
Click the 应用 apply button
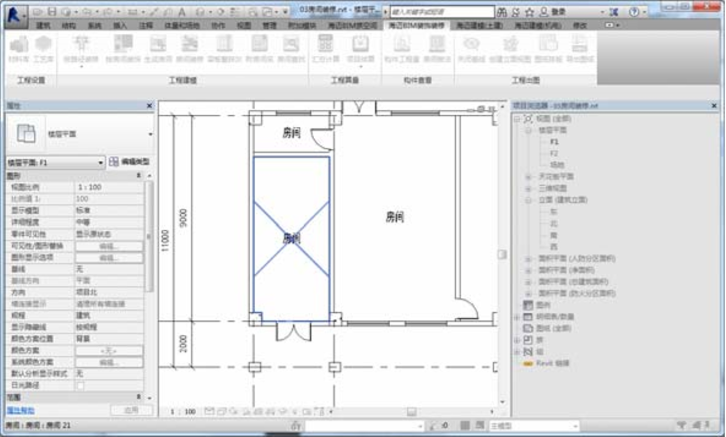point(131,410)
